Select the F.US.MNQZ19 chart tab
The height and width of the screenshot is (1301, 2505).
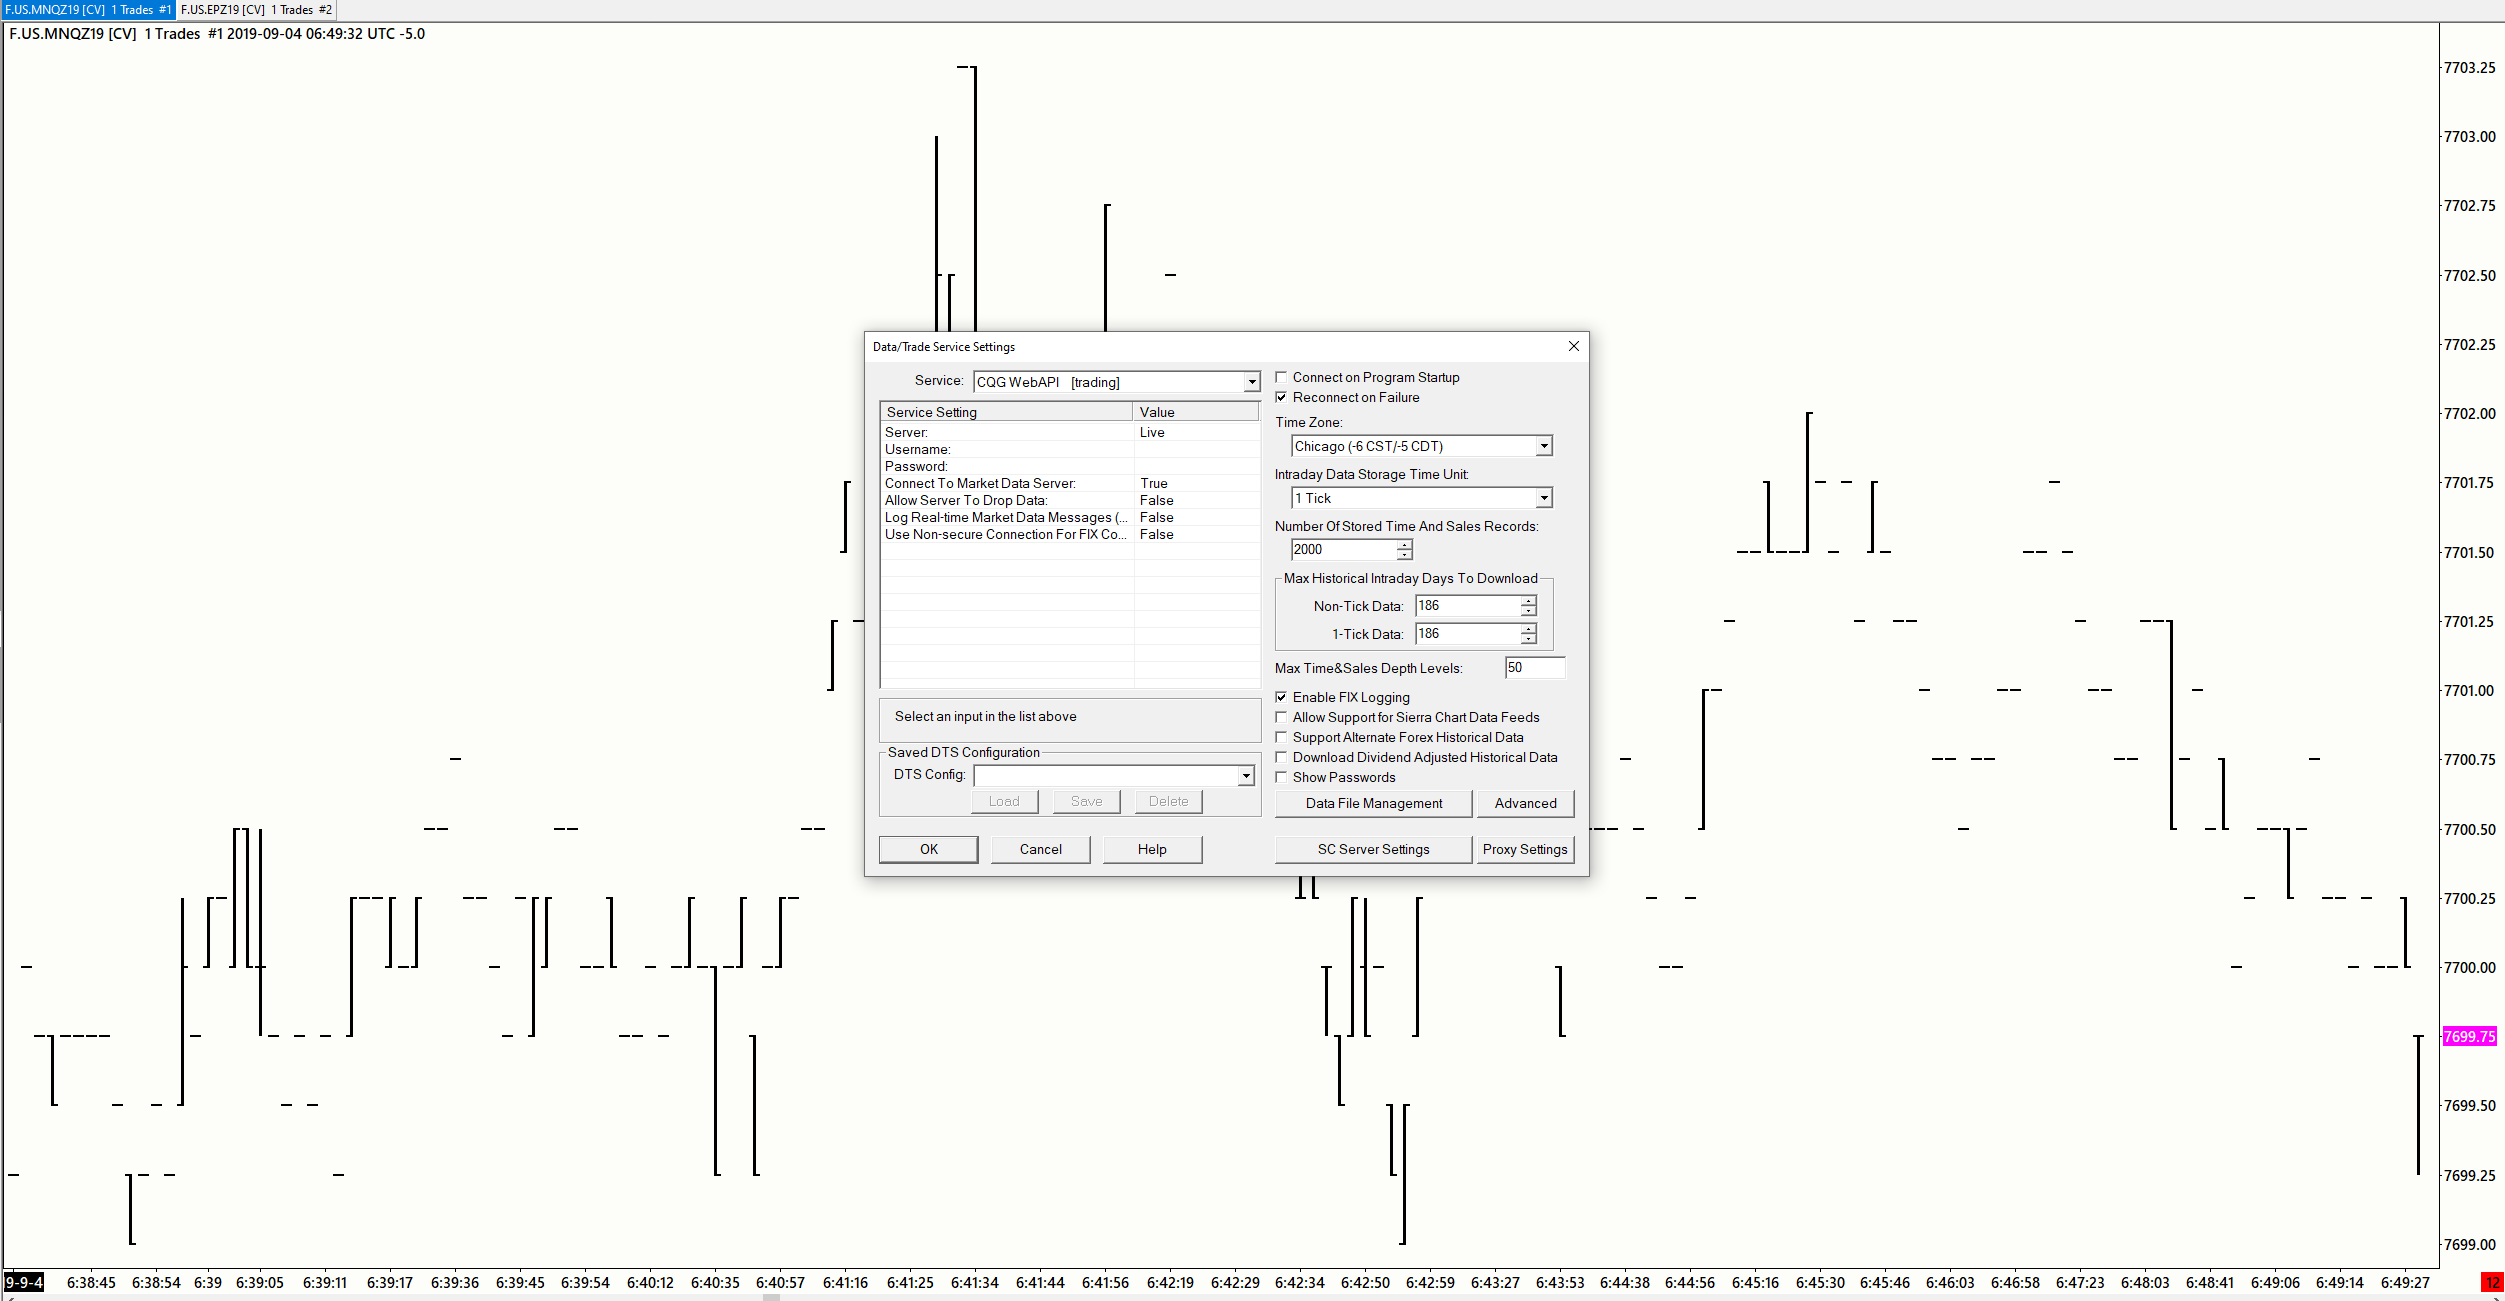87,10
